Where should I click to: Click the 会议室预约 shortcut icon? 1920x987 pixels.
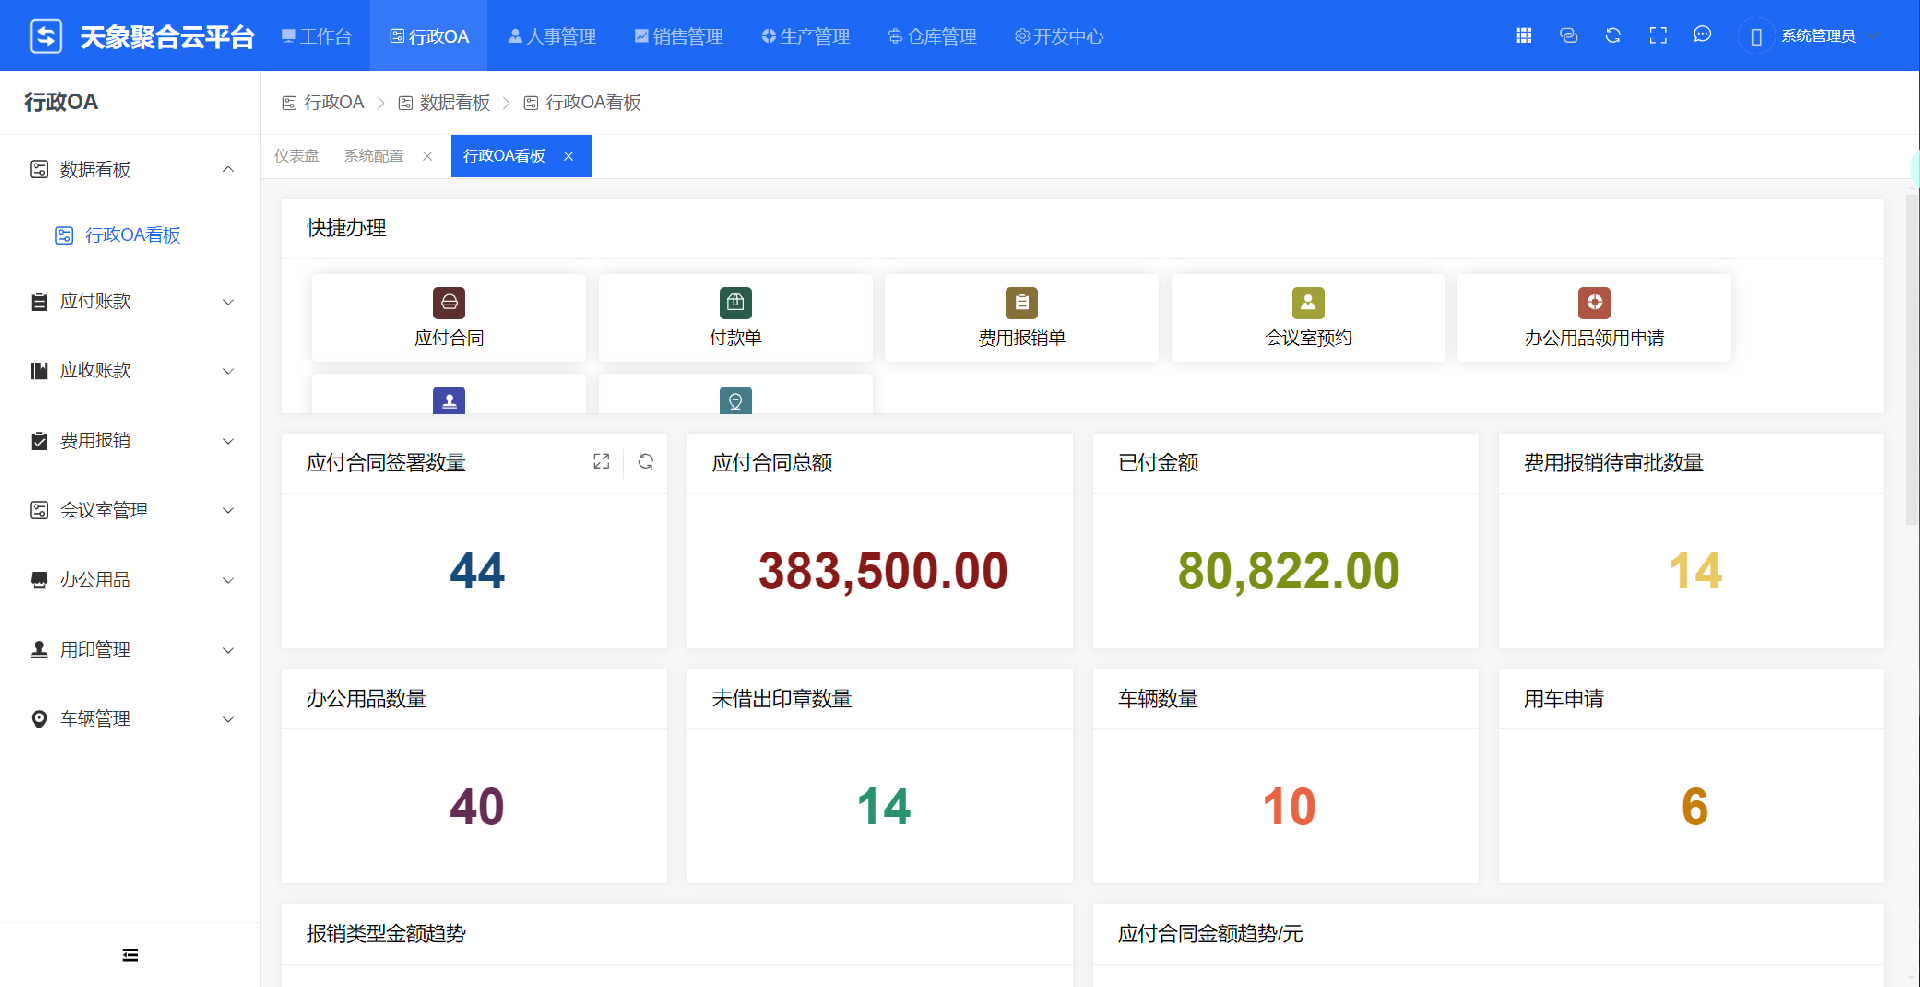(1308, 302)
